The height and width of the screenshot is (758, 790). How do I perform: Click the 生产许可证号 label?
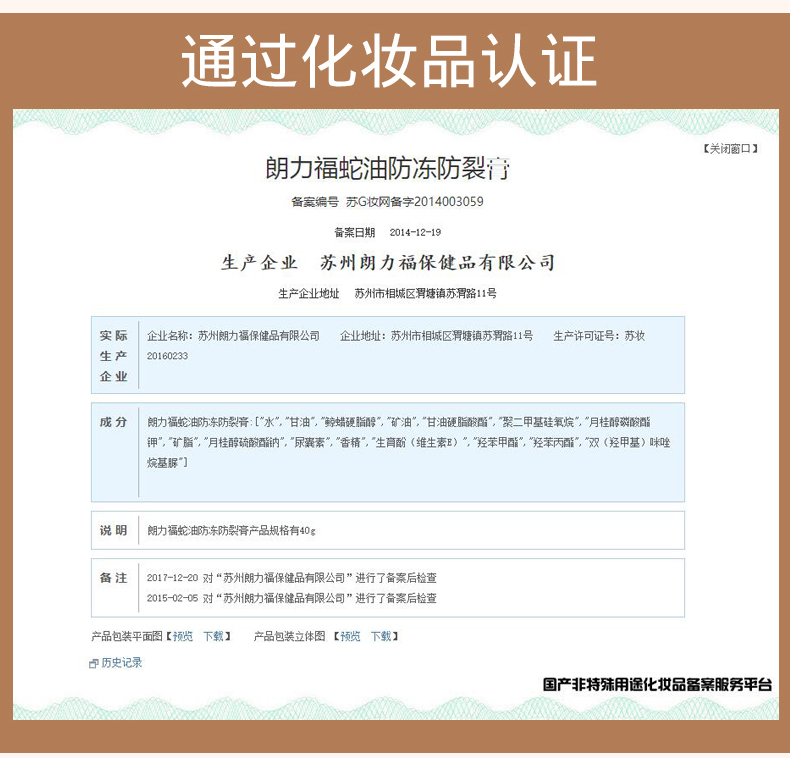click(586, 336)
